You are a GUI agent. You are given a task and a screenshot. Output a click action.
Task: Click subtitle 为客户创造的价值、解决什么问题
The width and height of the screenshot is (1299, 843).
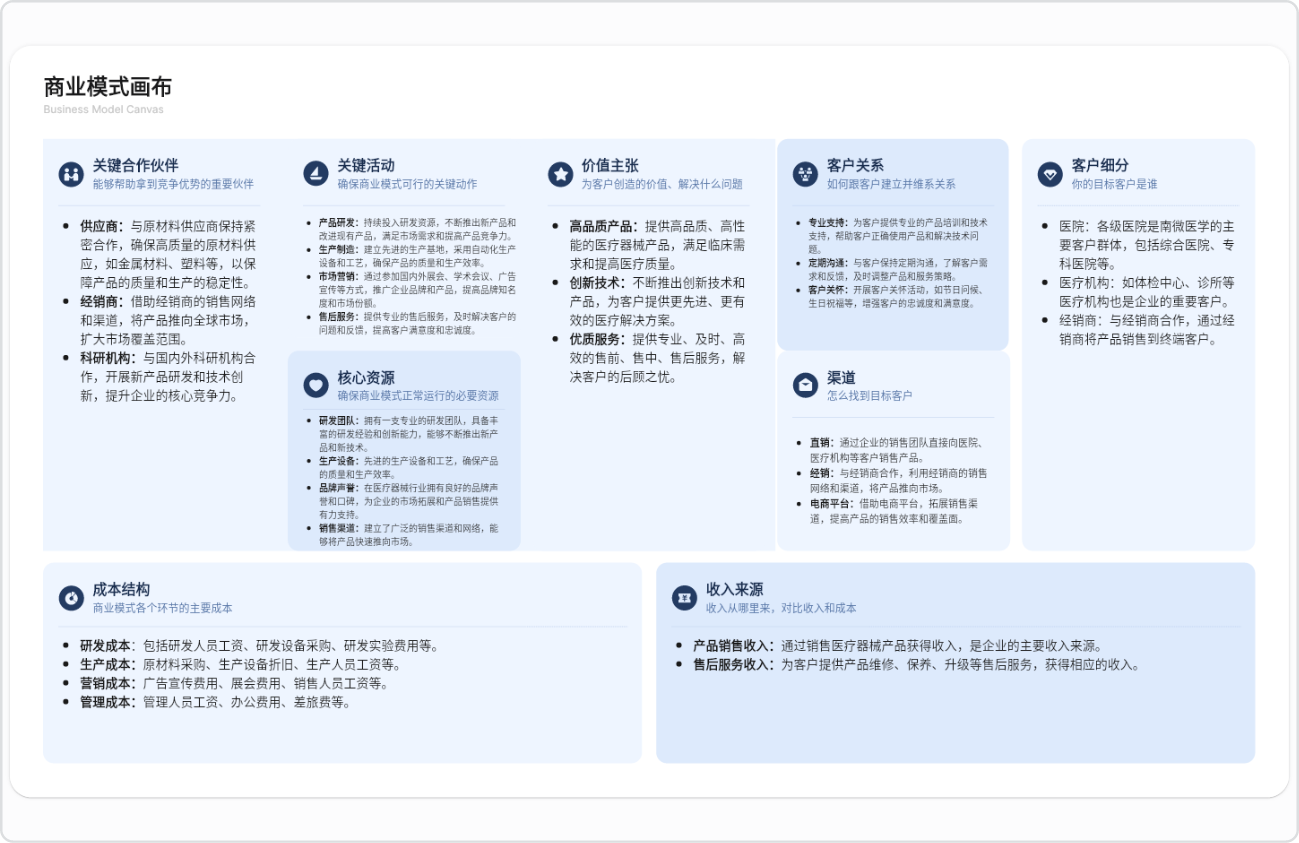[662, 184]
